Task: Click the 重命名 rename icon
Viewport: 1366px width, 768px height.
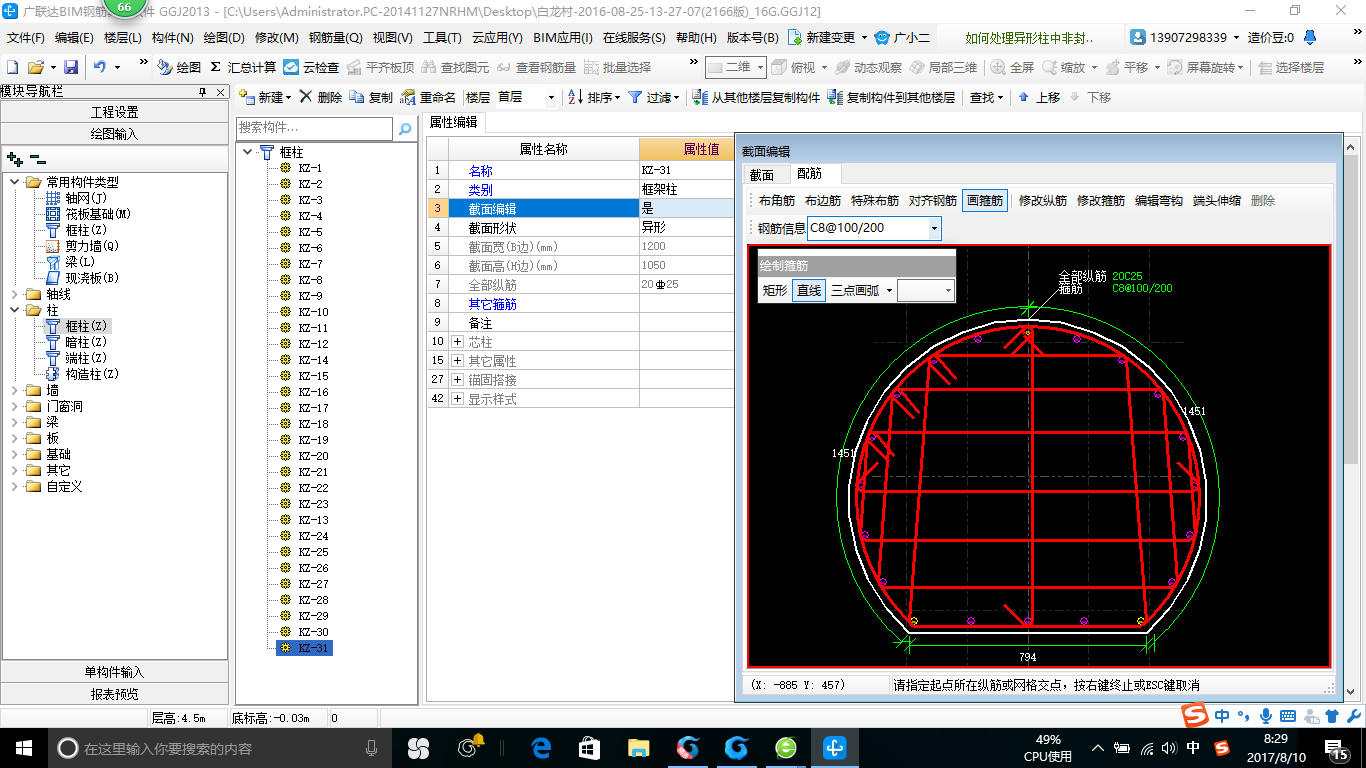Action: [407, 97]
